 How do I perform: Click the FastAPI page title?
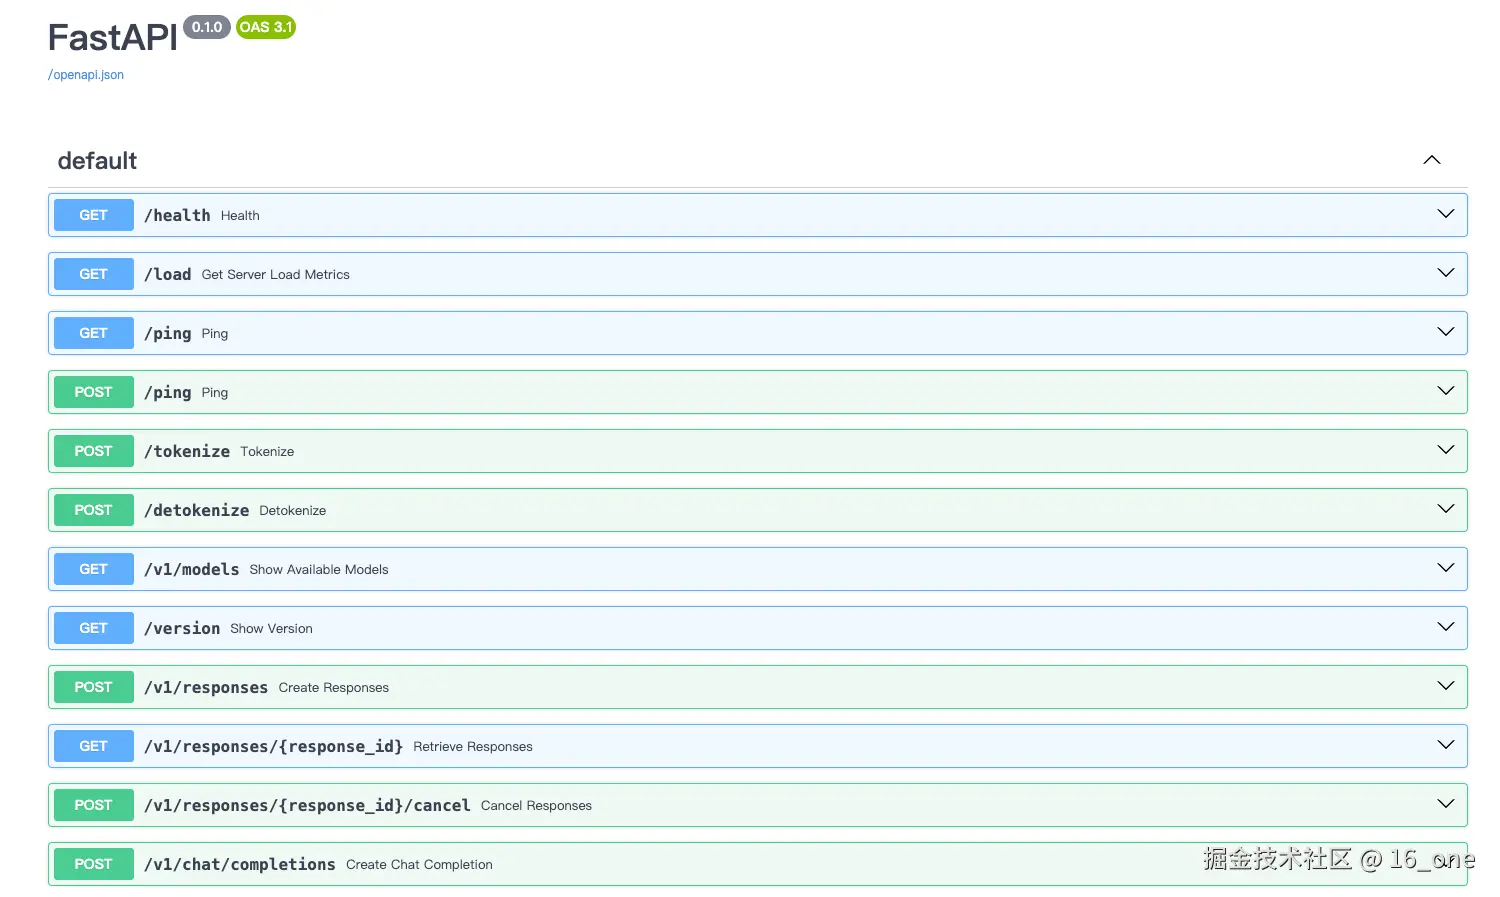click(x=113, y=38)
